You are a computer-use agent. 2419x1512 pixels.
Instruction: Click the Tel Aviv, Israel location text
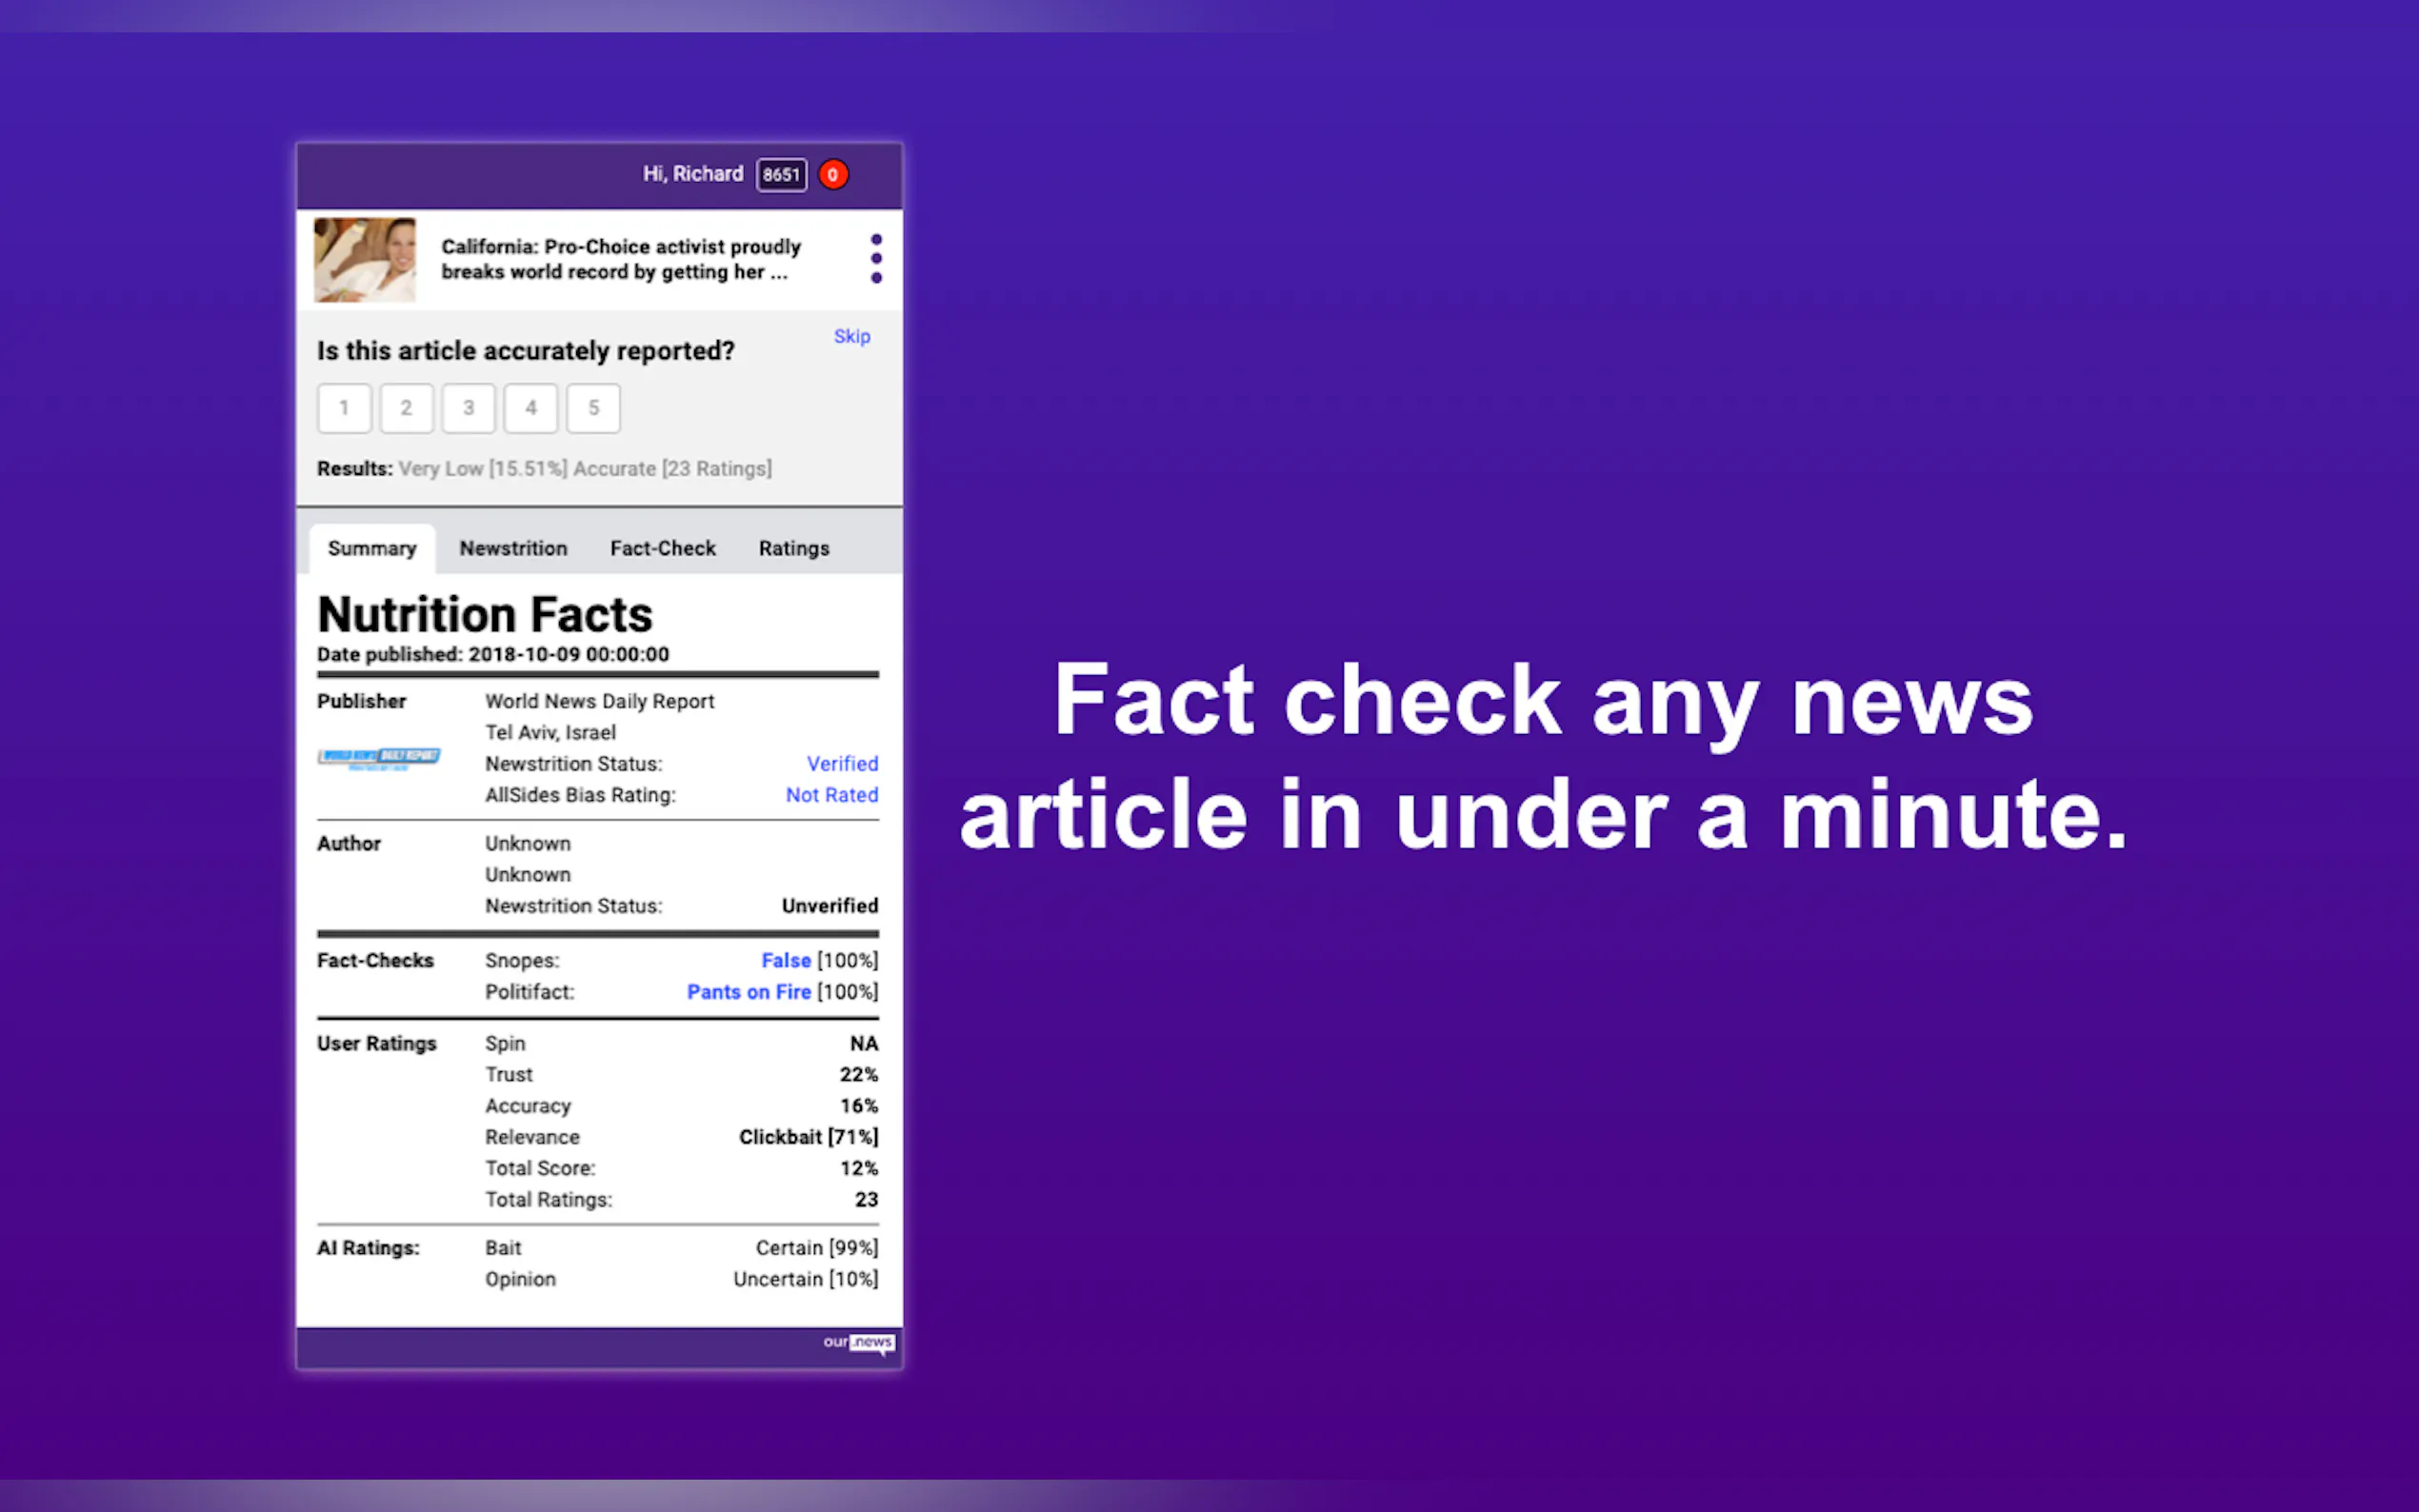pos(550,733)
